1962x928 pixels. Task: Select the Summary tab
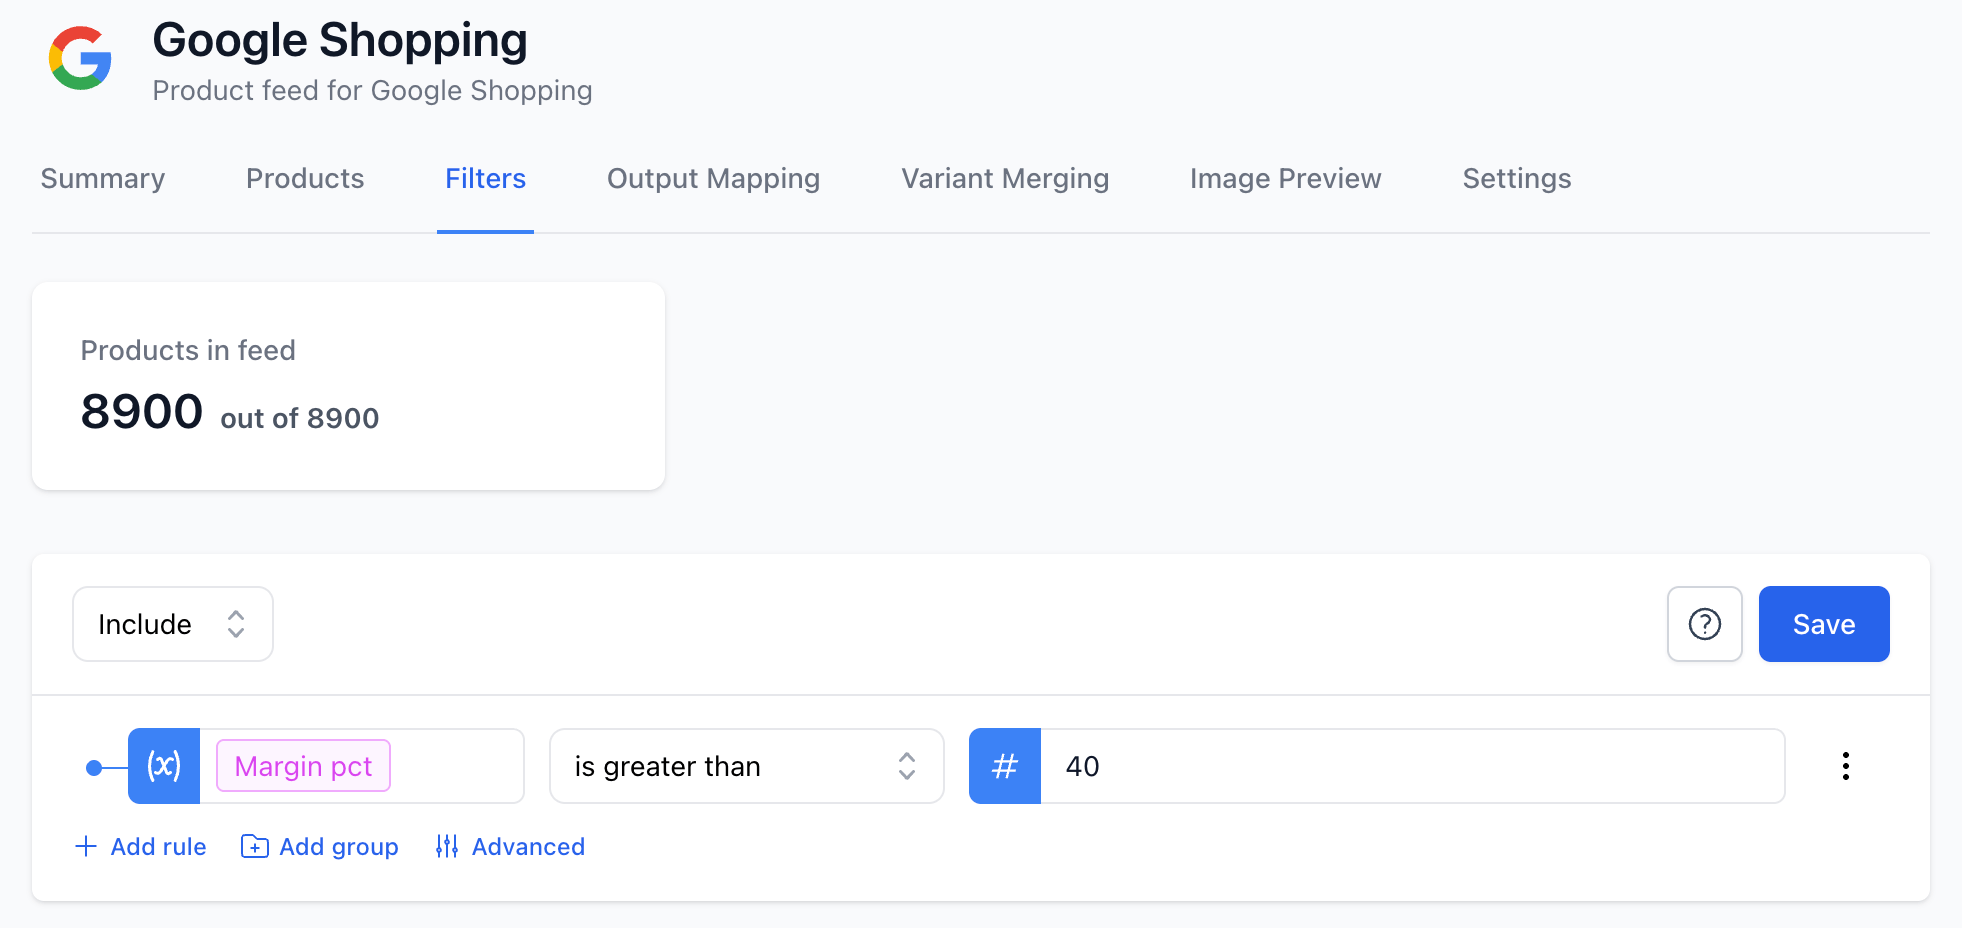coord(102,178)
